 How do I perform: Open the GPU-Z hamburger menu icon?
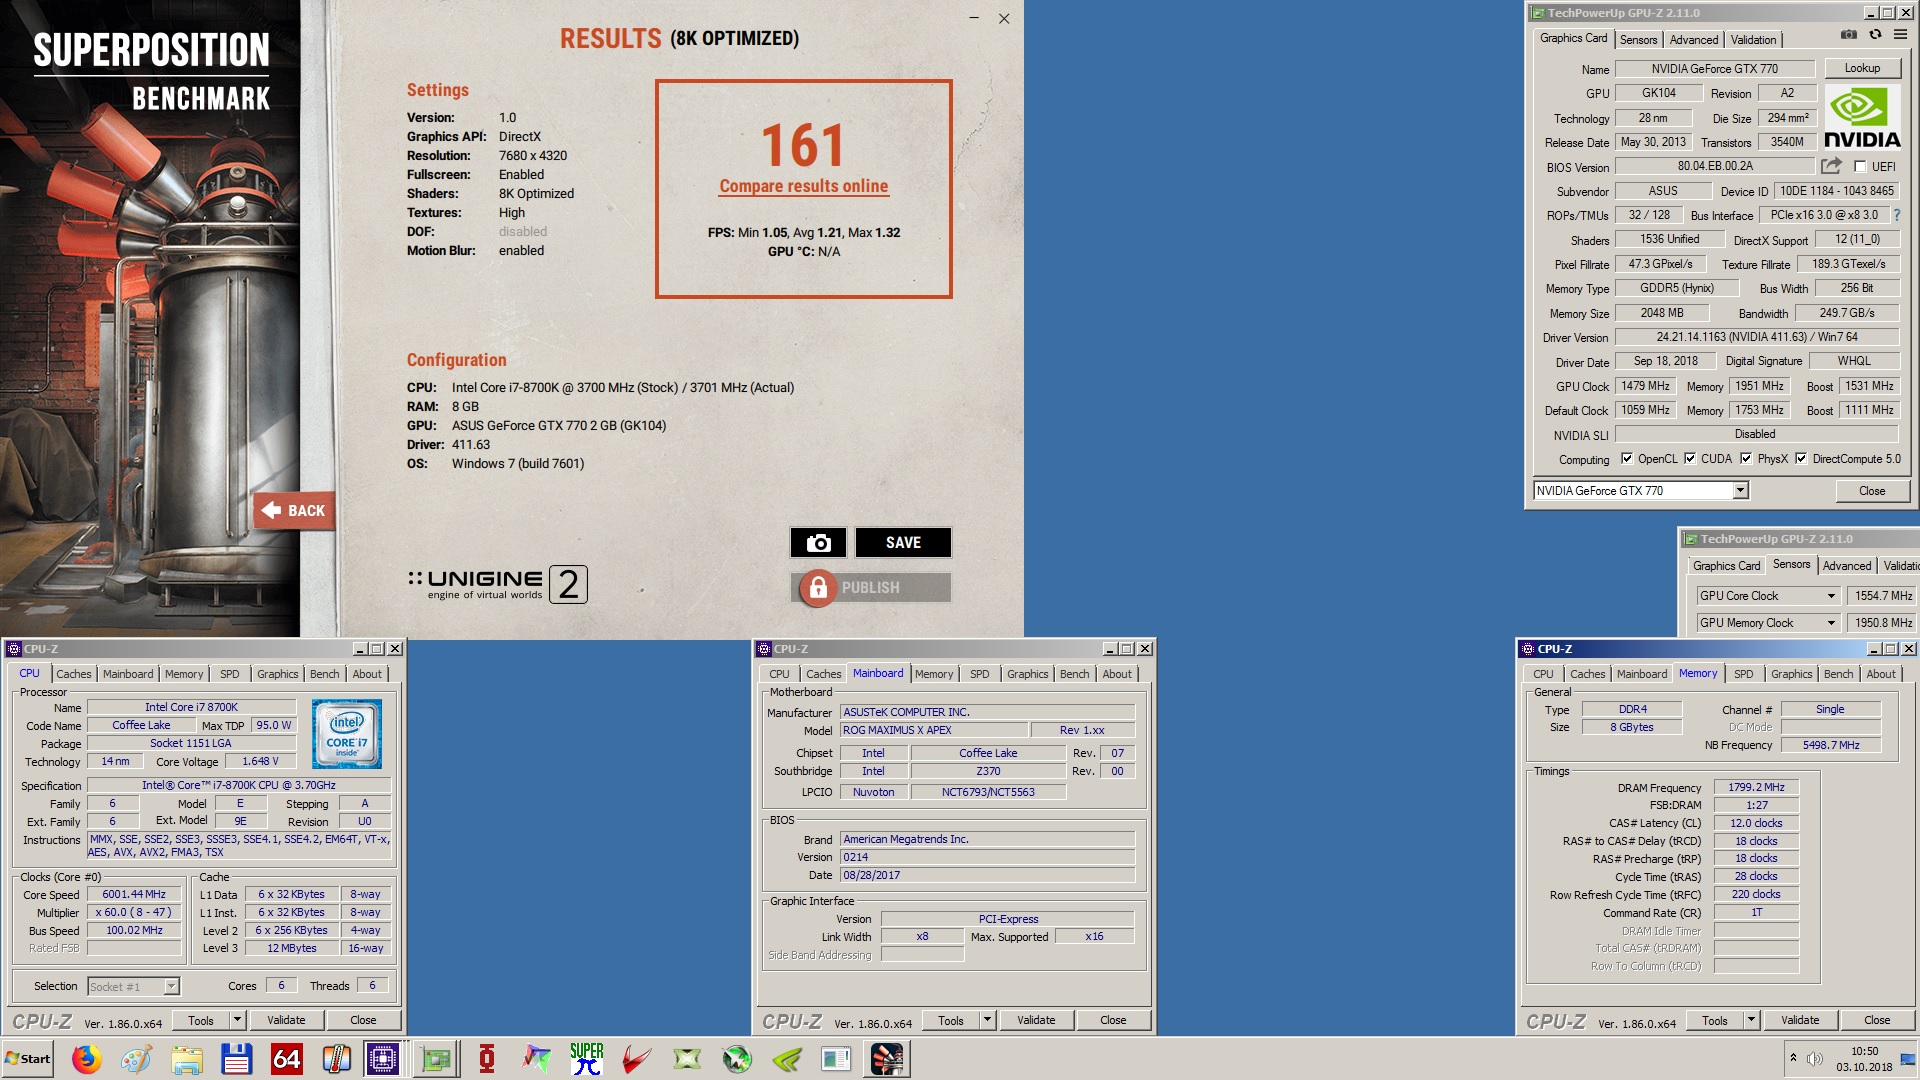(x=1900, y=34)
